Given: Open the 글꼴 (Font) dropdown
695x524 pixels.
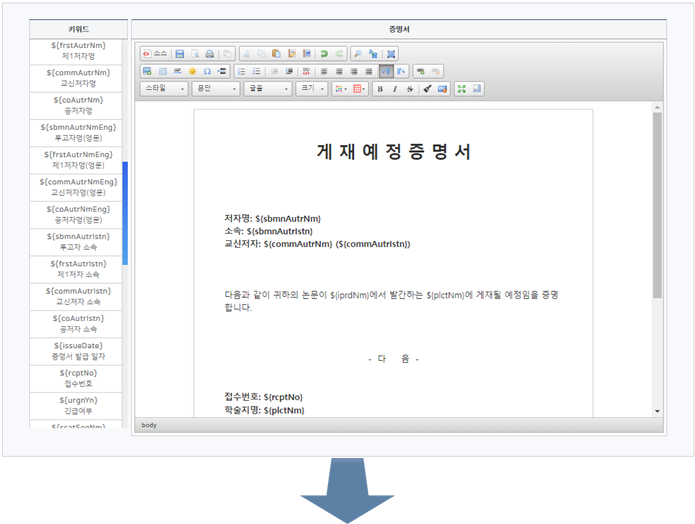Looking at the screenshot, I should click(x=267, y=89).
